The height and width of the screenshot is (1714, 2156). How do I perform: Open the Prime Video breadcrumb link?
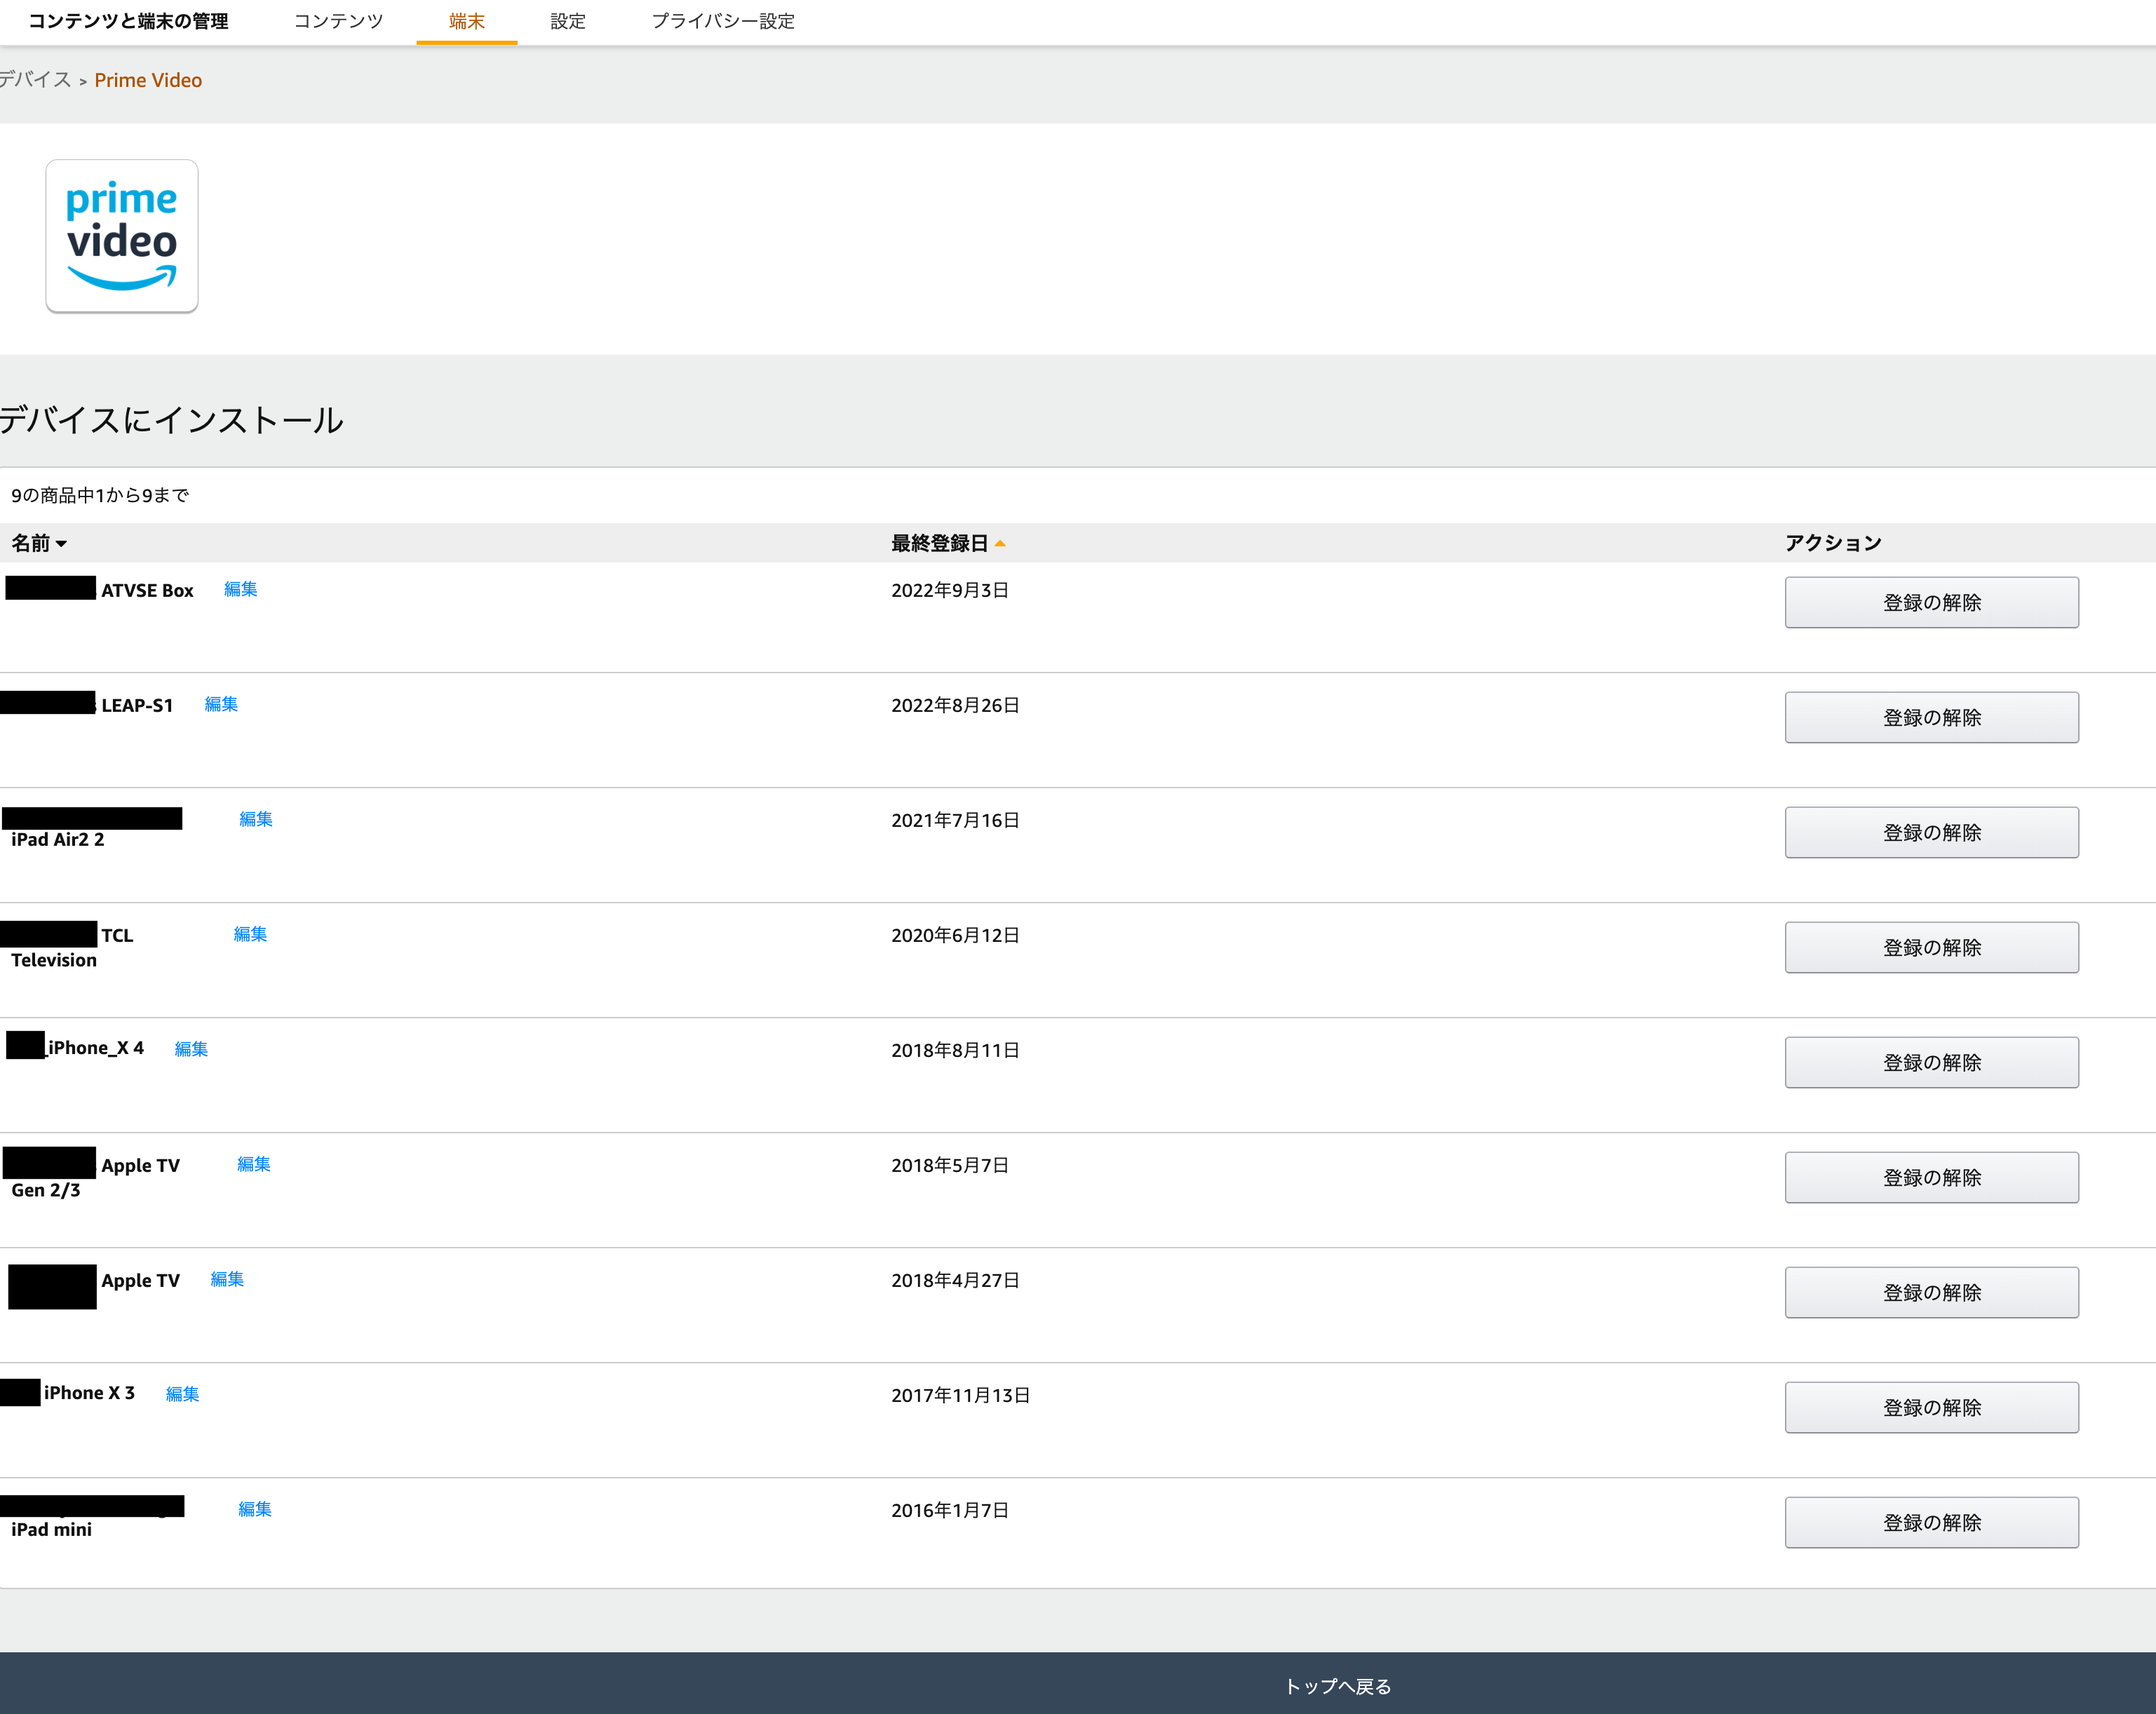pos(148,80)
